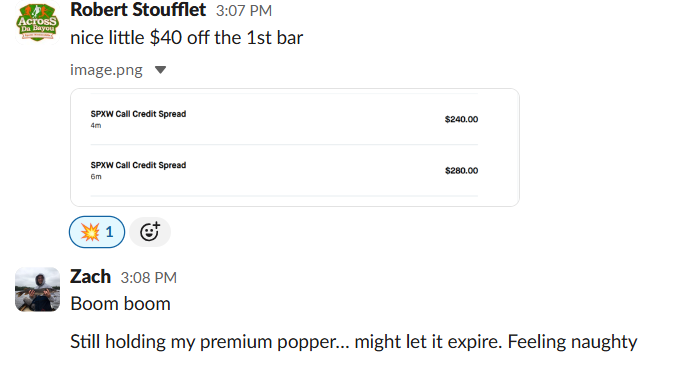Collapse the image.png attachment arrow
This screenshot has width=699, height=366.
(160, 70)
